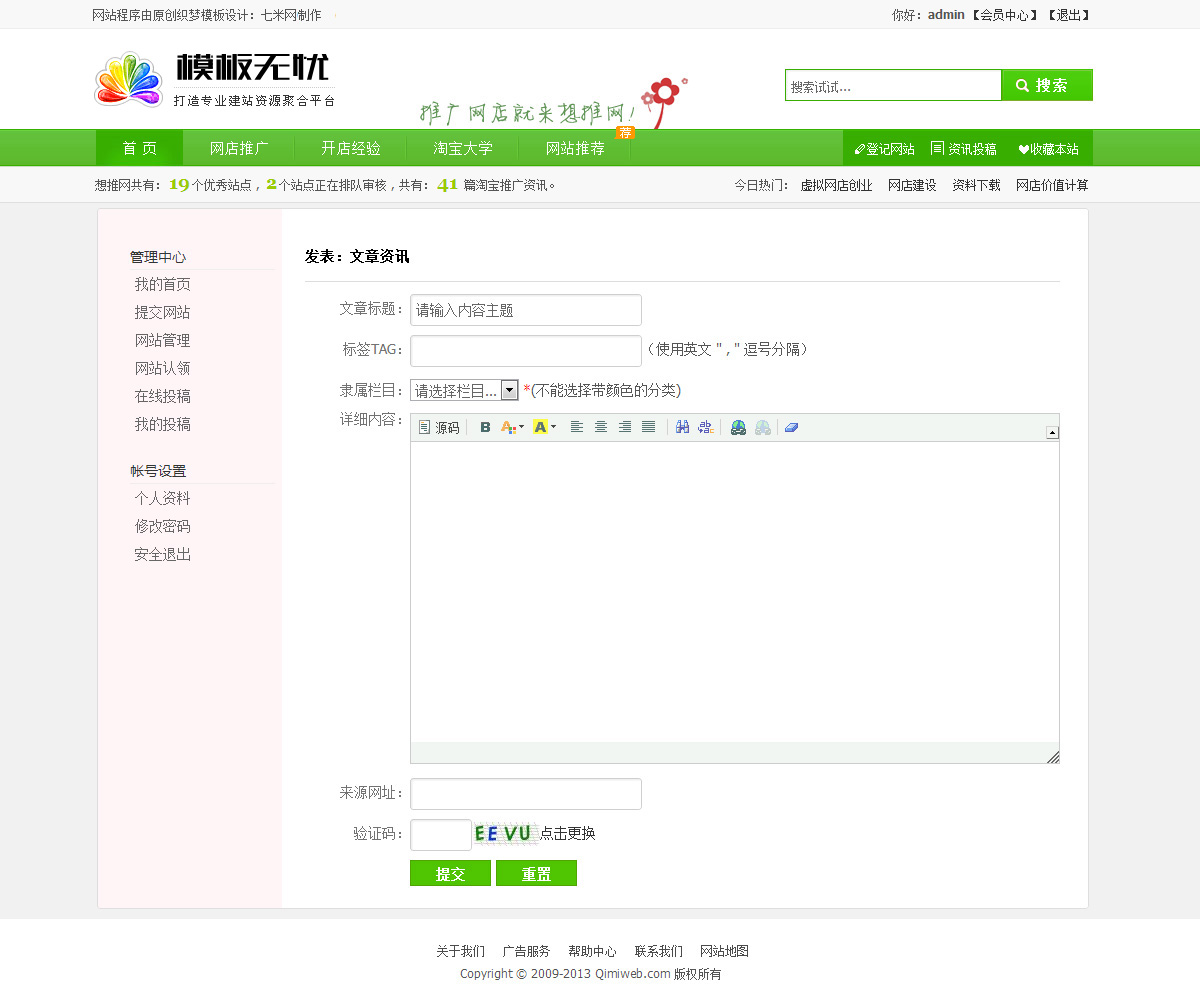
Task: Click the eraser remove format icon
Action: tap(791, 427)
